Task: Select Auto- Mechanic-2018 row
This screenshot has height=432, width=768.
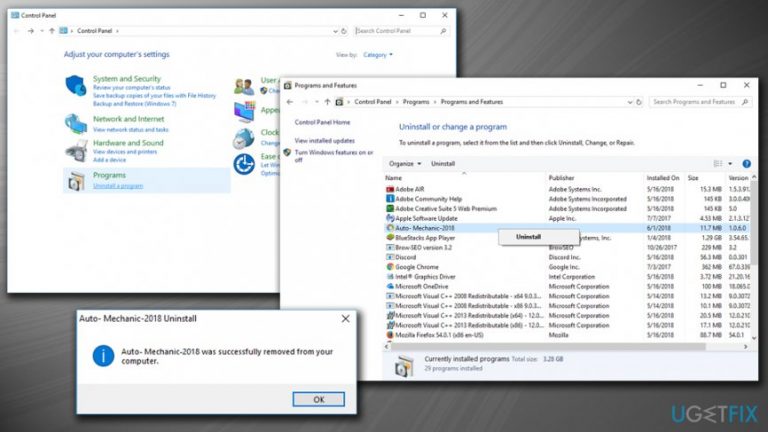Action: click(x=567, y=228)
